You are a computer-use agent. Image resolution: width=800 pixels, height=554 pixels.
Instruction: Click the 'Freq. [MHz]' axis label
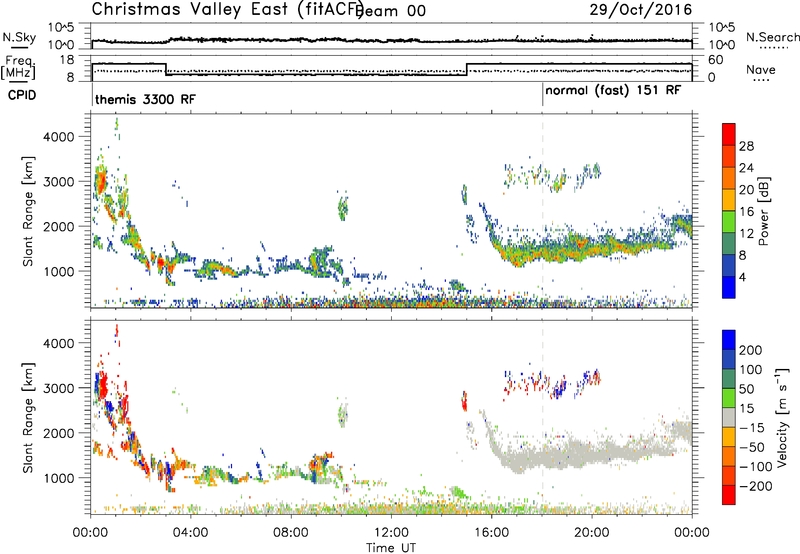tap(19, 67)
